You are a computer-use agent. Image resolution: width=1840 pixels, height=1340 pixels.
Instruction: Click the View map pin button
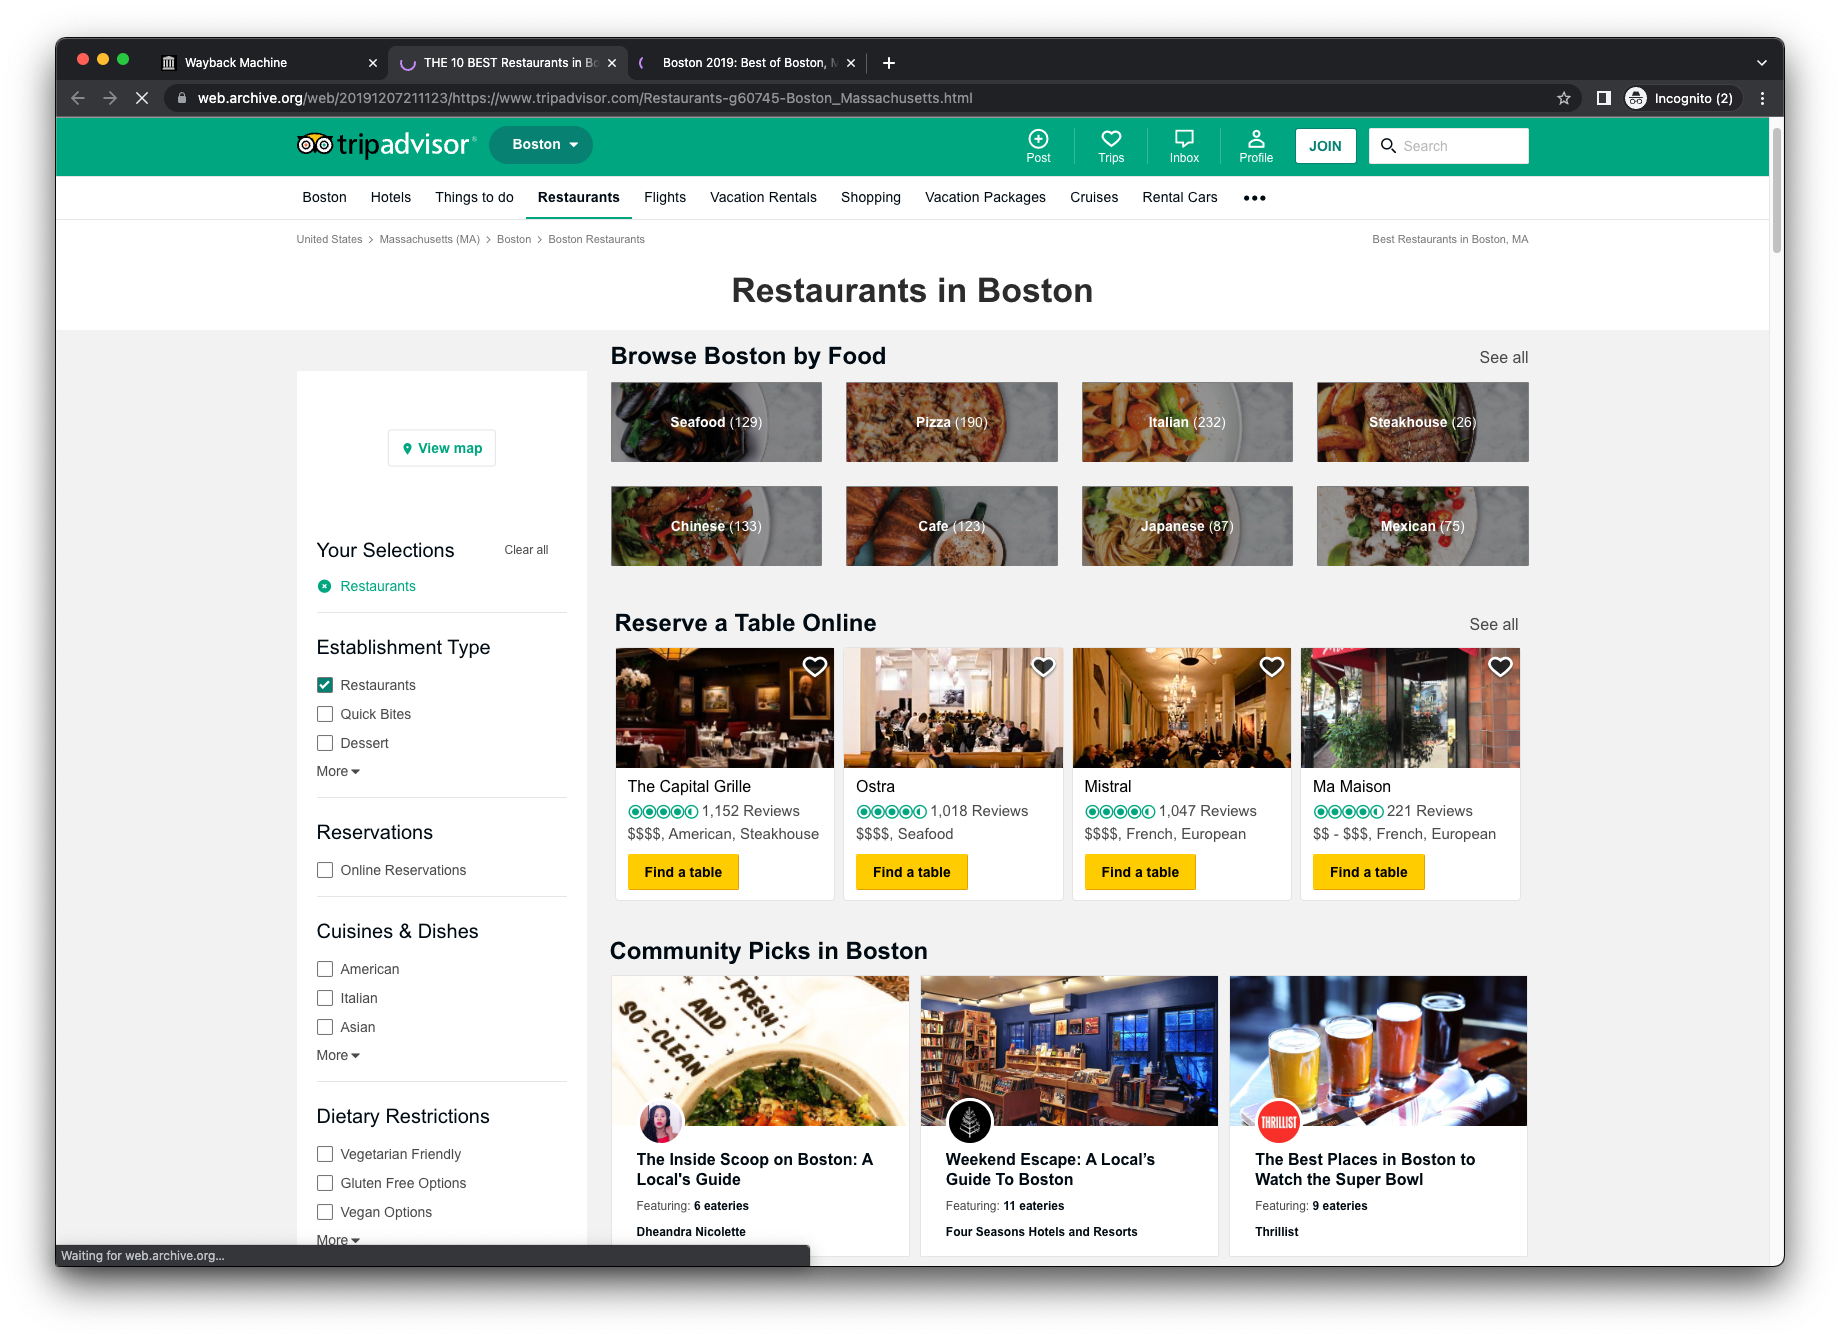pos(441,448)
